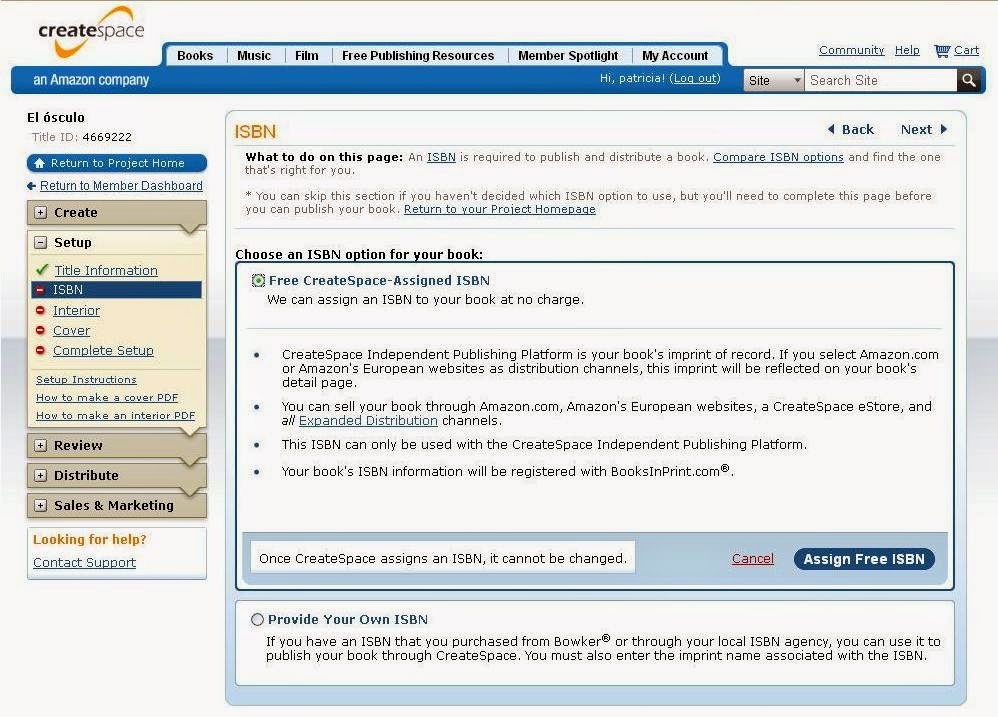Open the Cover setup step
Screen dimensions: 998x717
(71, 331)
